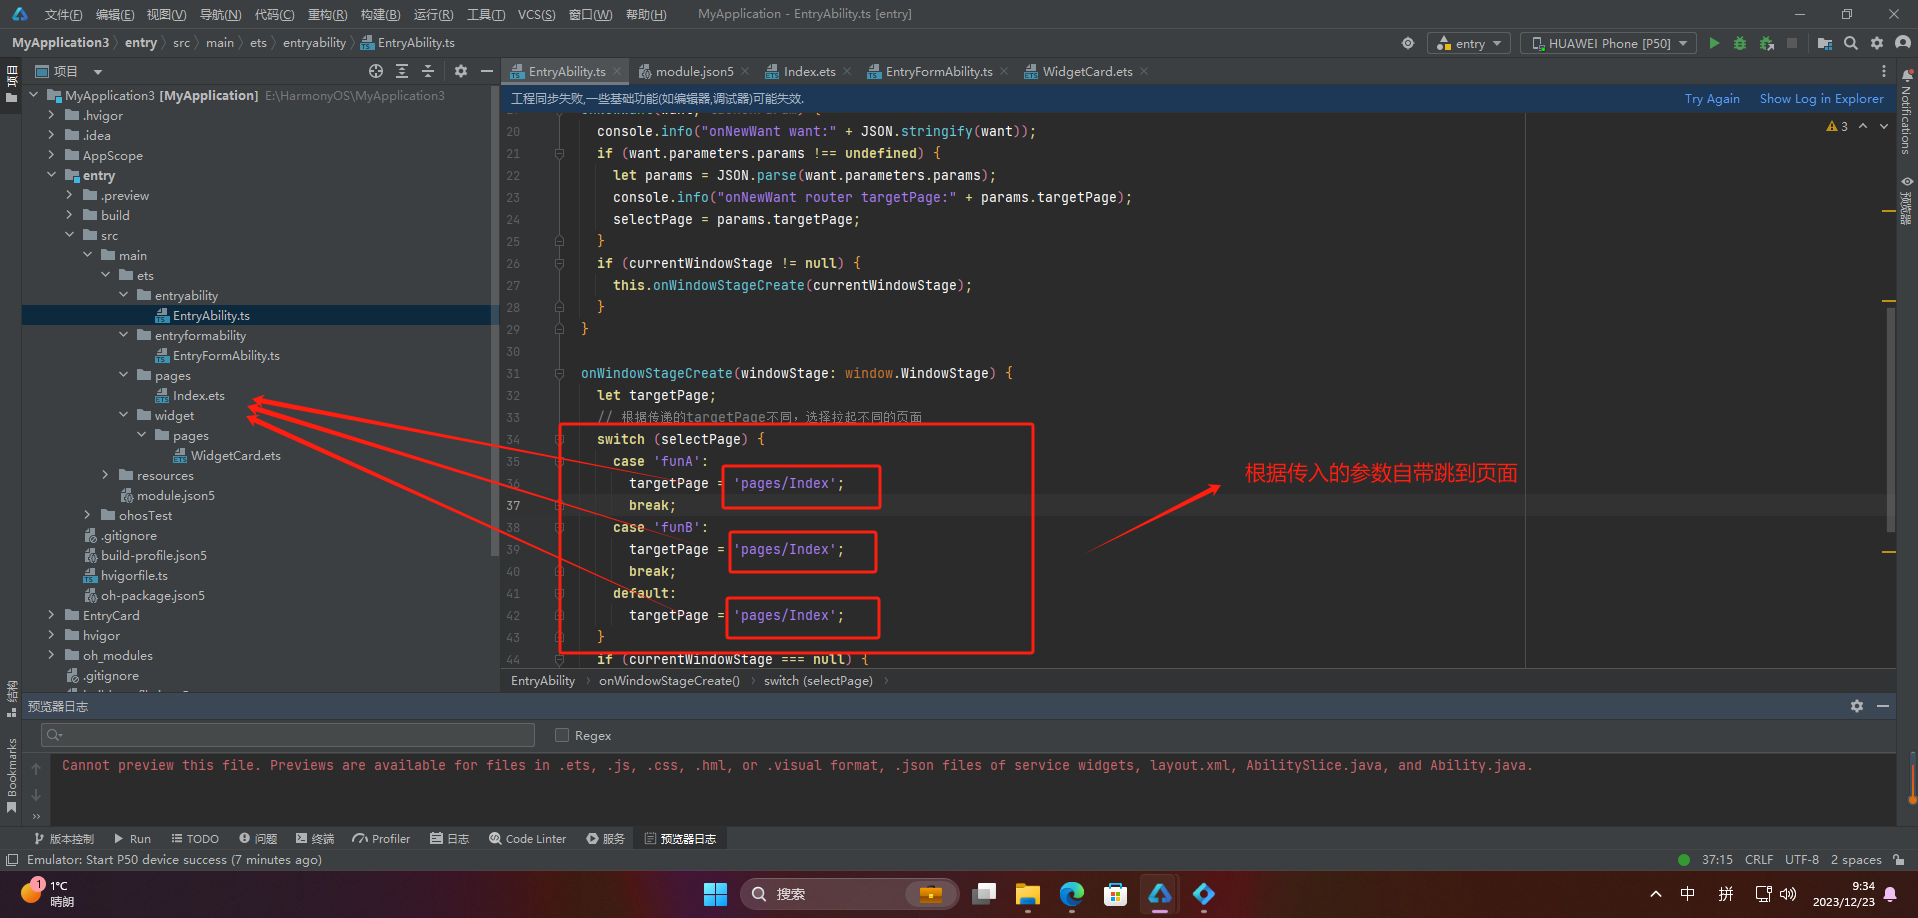The image size is (1918, 918).
Task: Open IDE settings gear in main toolbar
Action: 1877,43
